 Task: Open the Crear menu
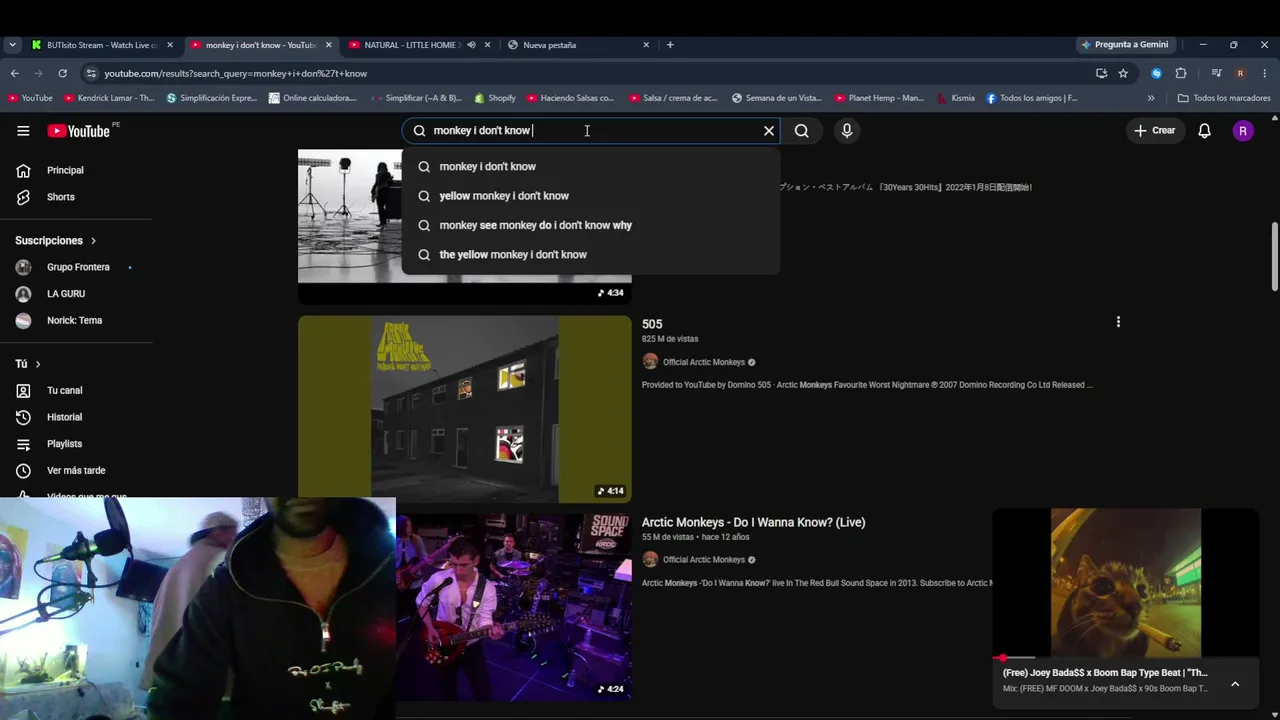point(1154,131)
